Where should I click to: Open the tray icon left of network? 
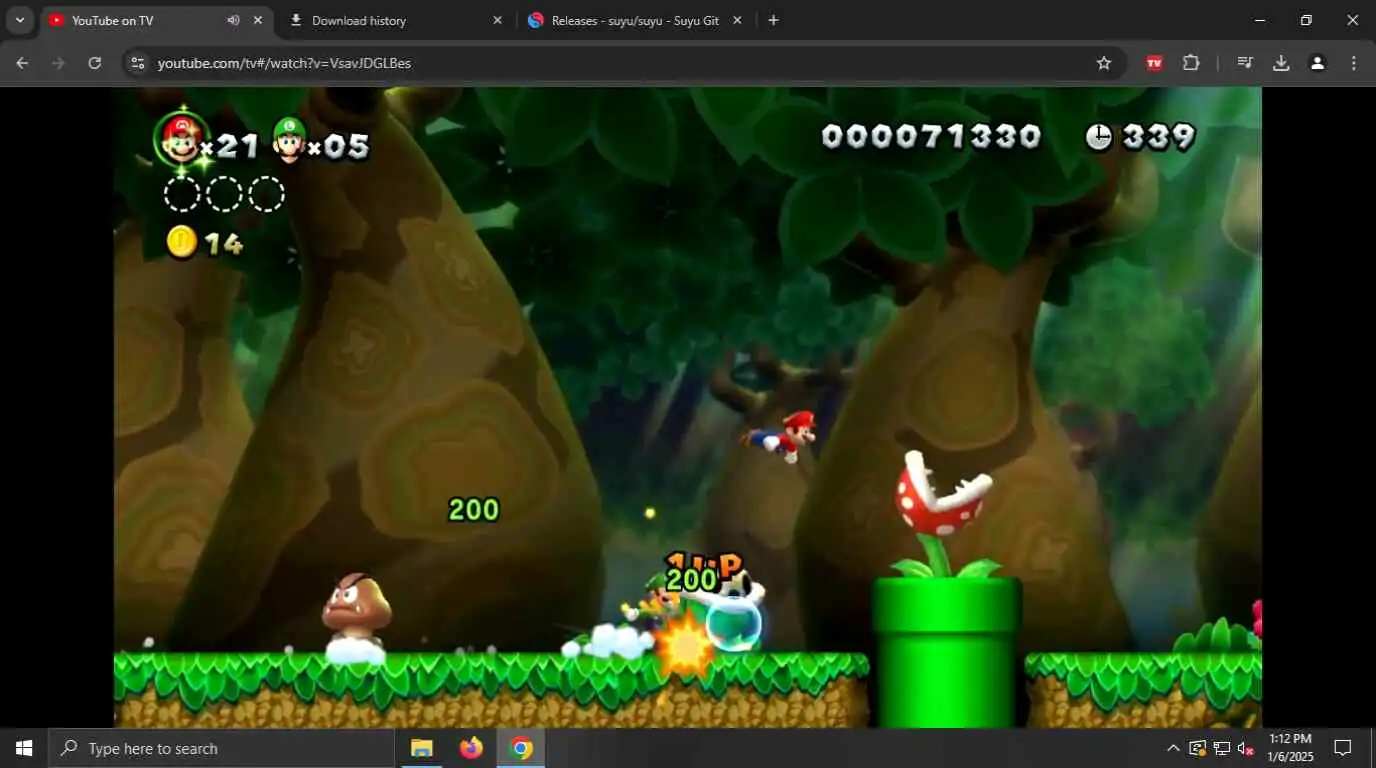click(1197, 748)
